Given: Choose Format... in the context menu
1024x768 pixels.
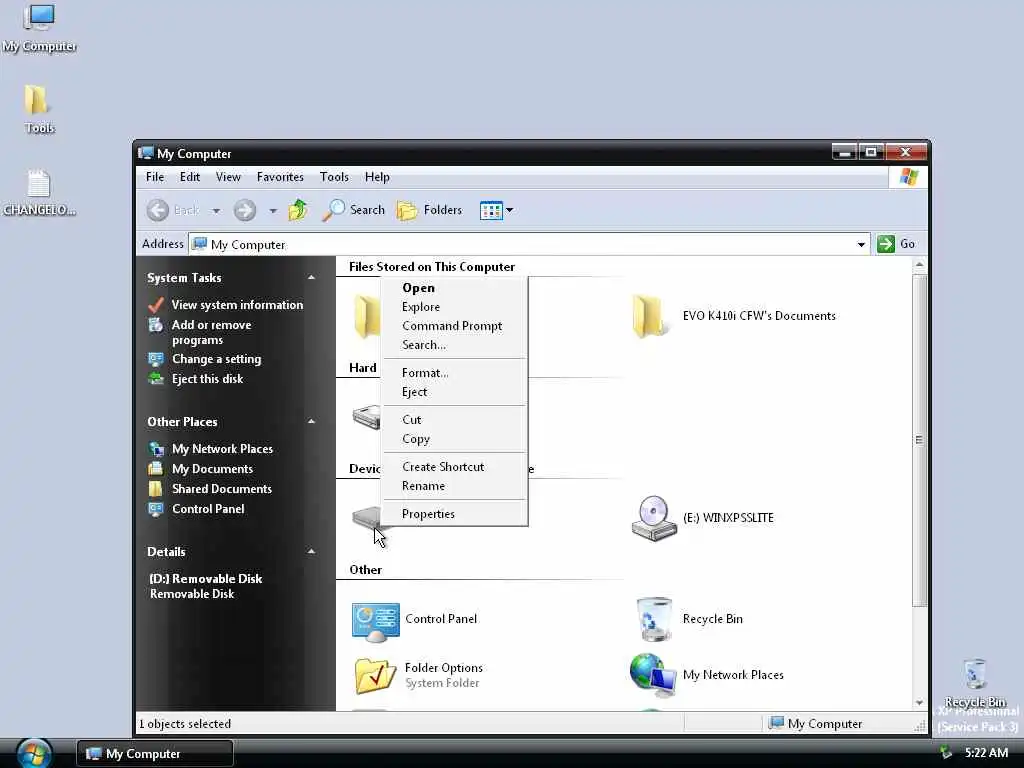Looking at the screenshot, I should coord(455,373).
